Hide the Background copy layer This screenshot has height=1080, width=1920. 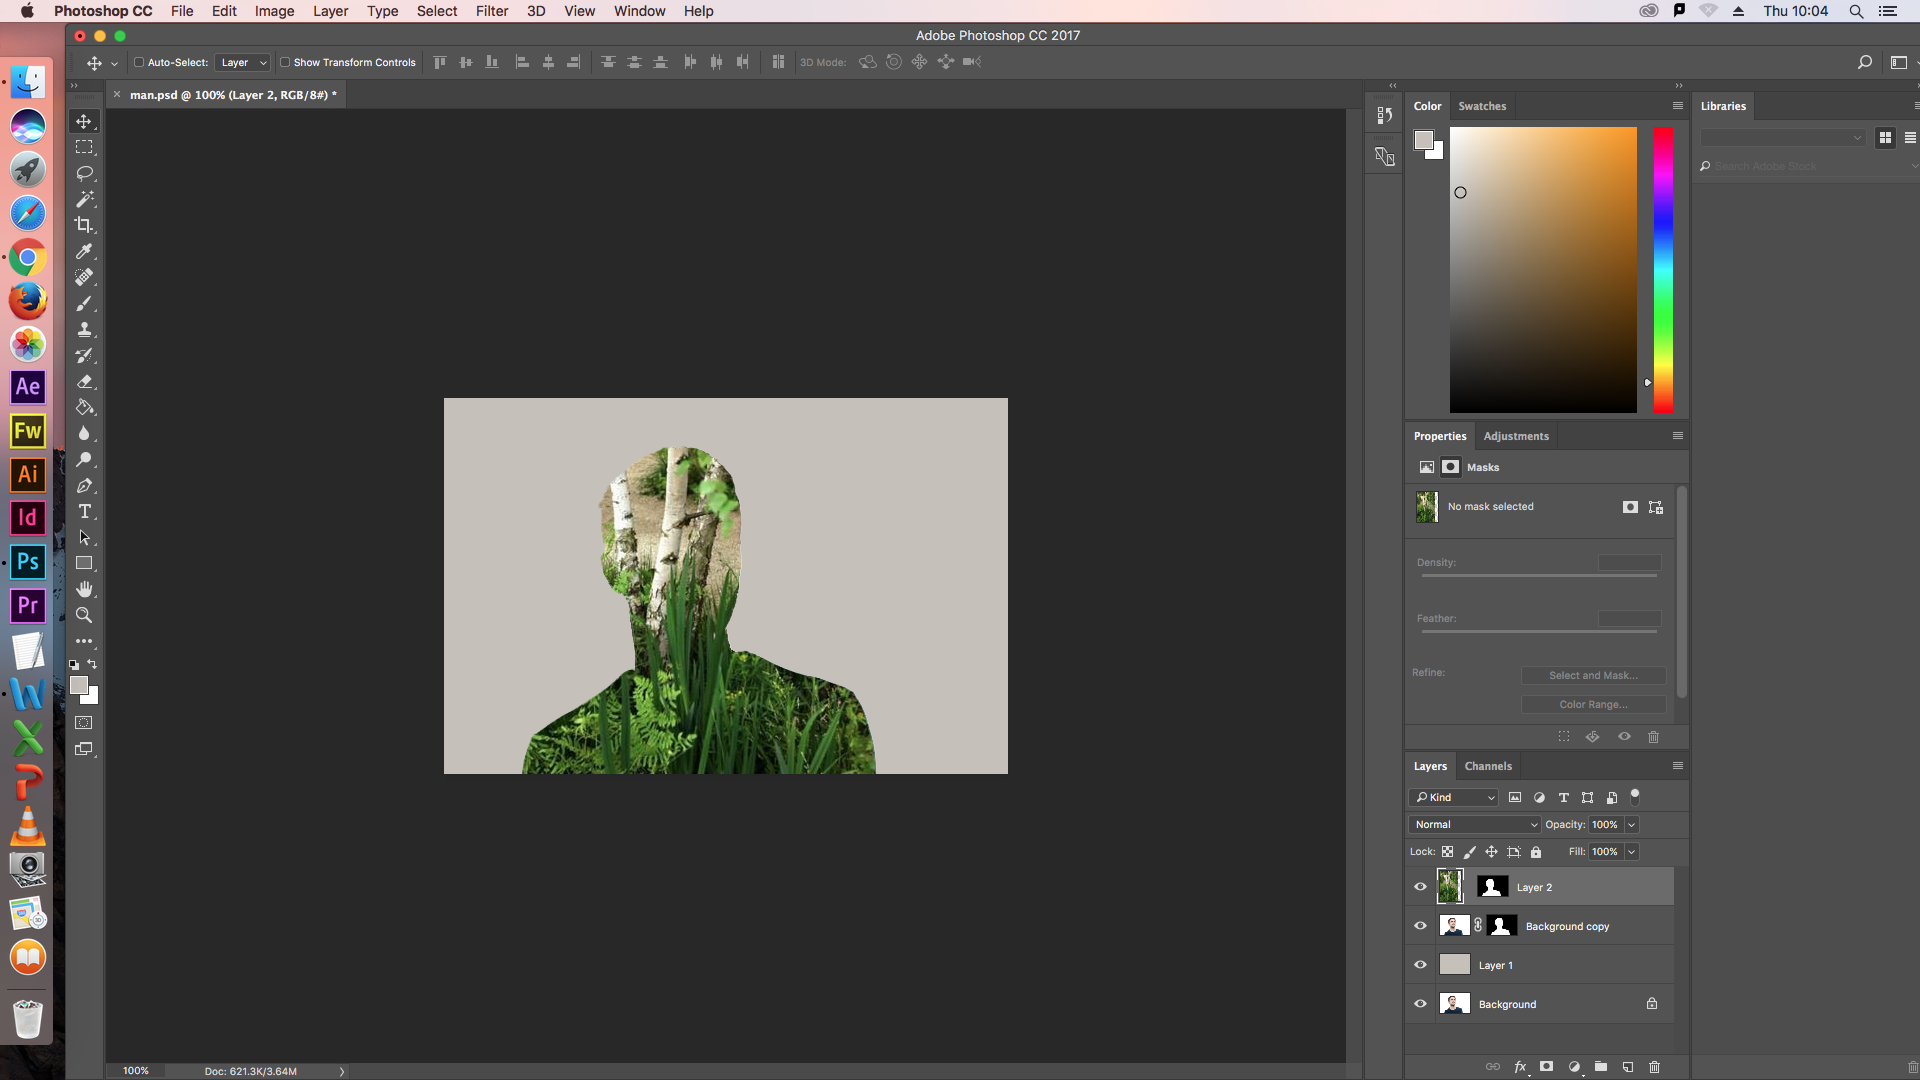point(1420,926)
